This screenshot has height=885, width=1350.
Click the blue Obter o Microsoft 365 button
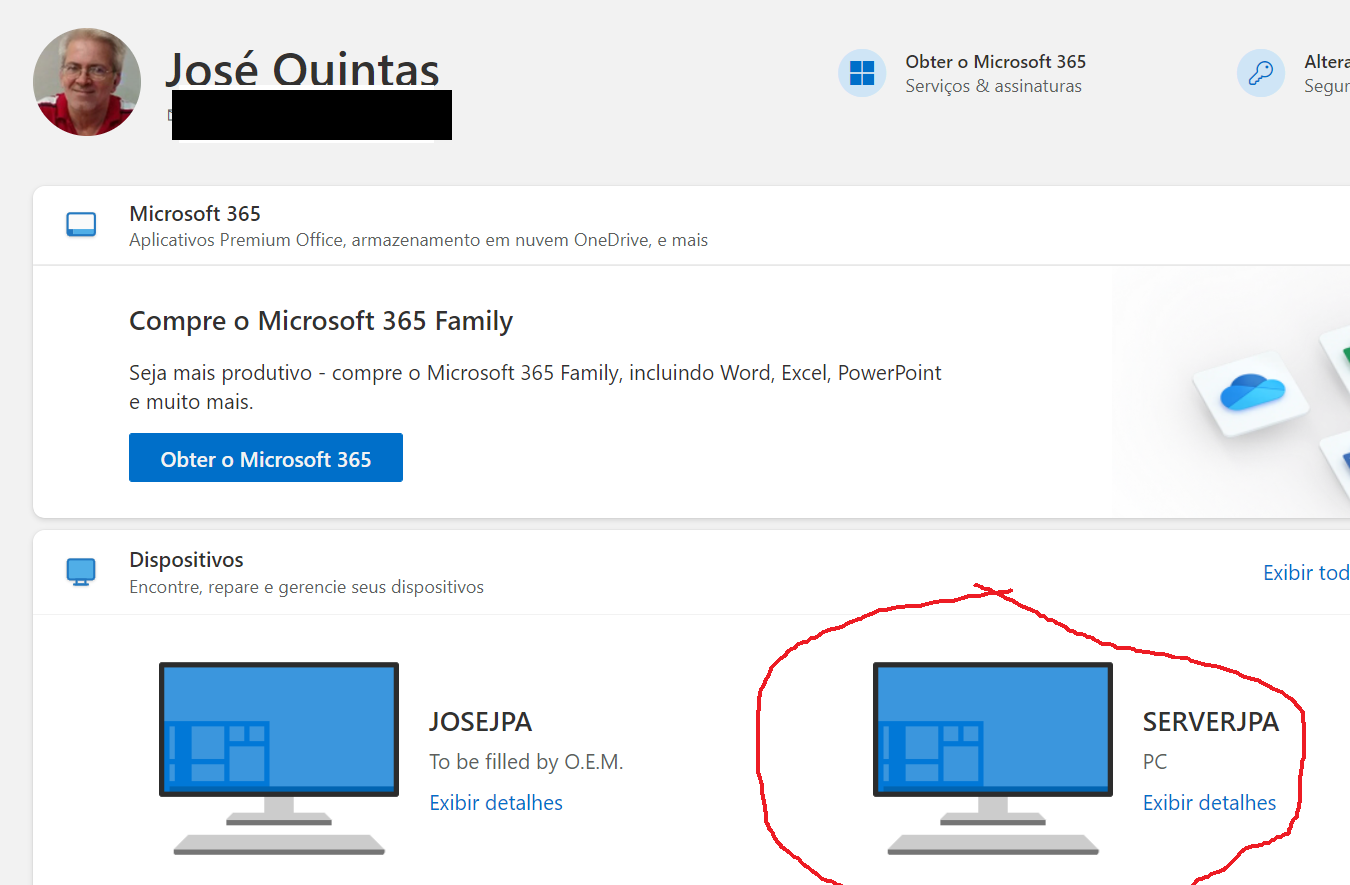266,458
